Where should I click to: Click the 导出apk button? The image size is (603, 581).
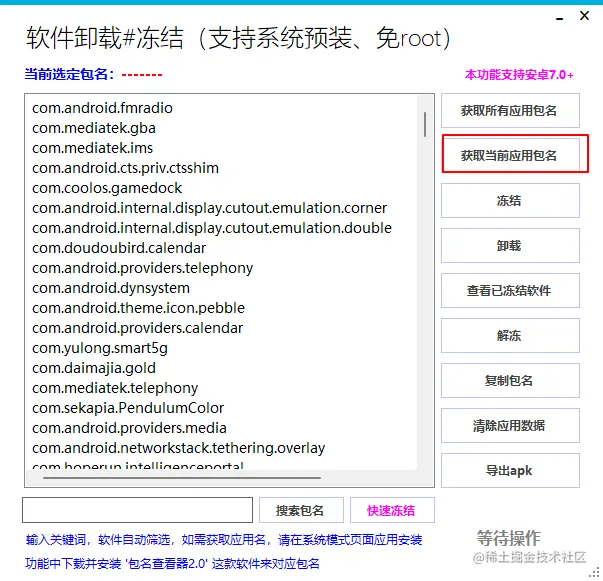(x=510, y=470)
